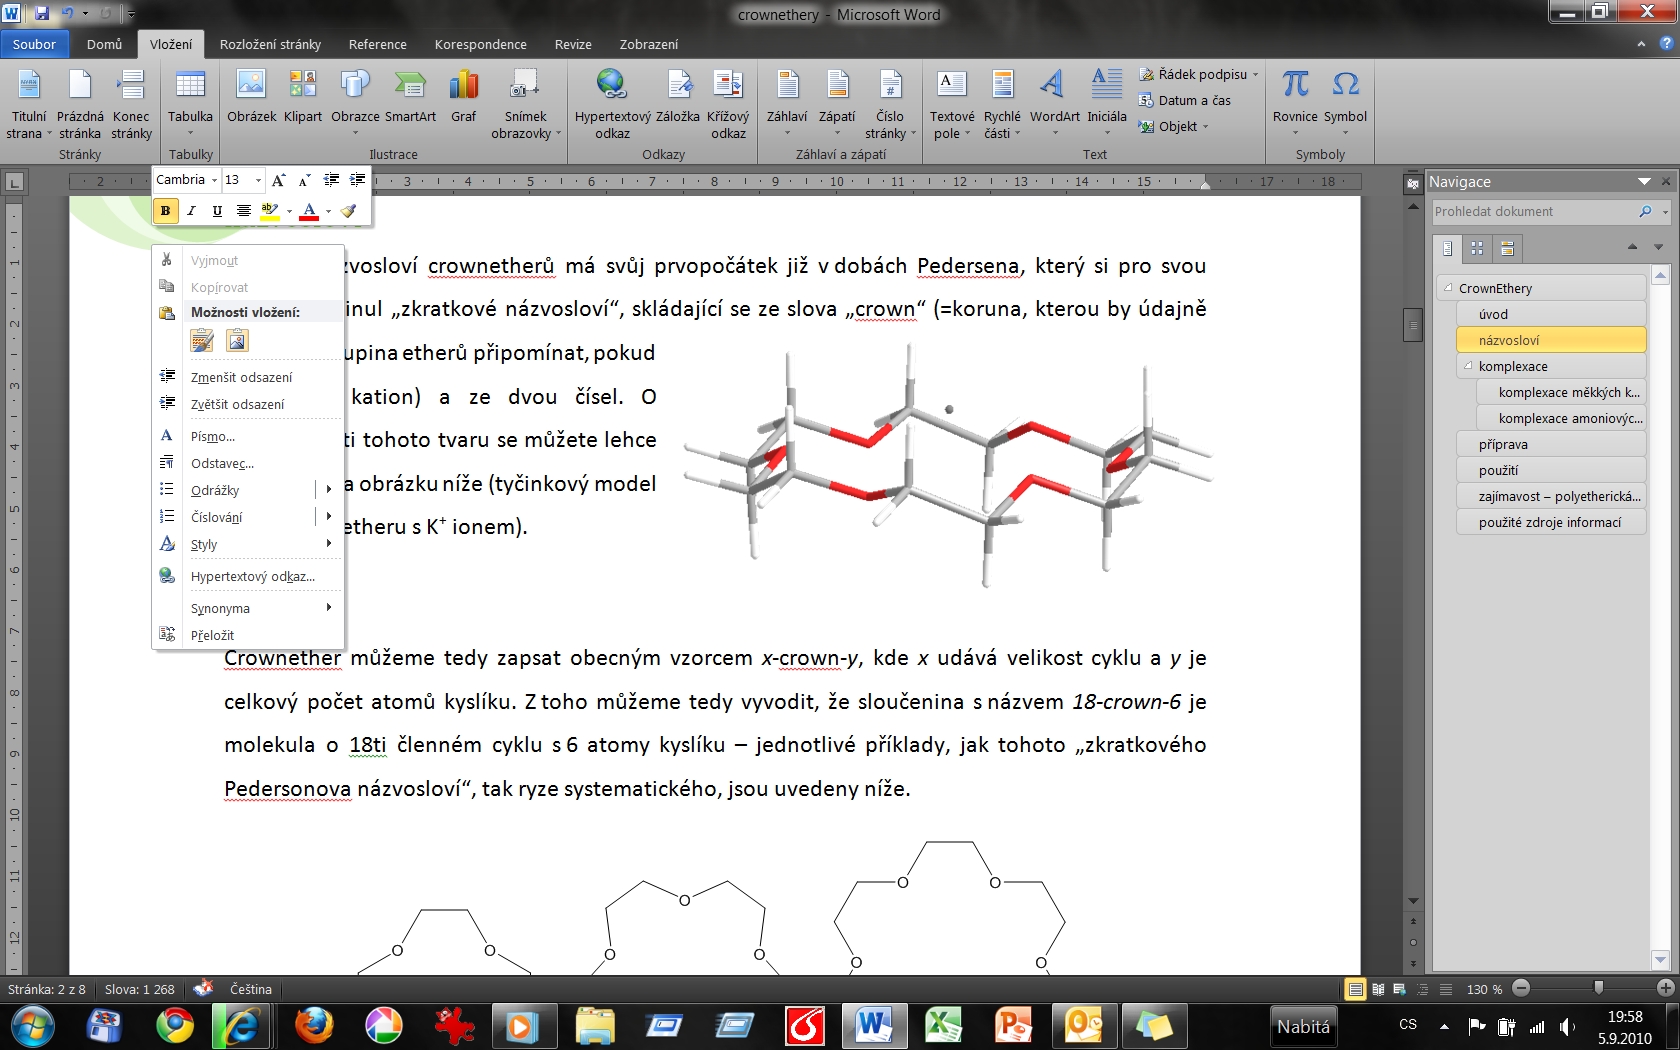Apply red font color button
Viewport: 1680px width, 1050px height.
coord(310,210)
